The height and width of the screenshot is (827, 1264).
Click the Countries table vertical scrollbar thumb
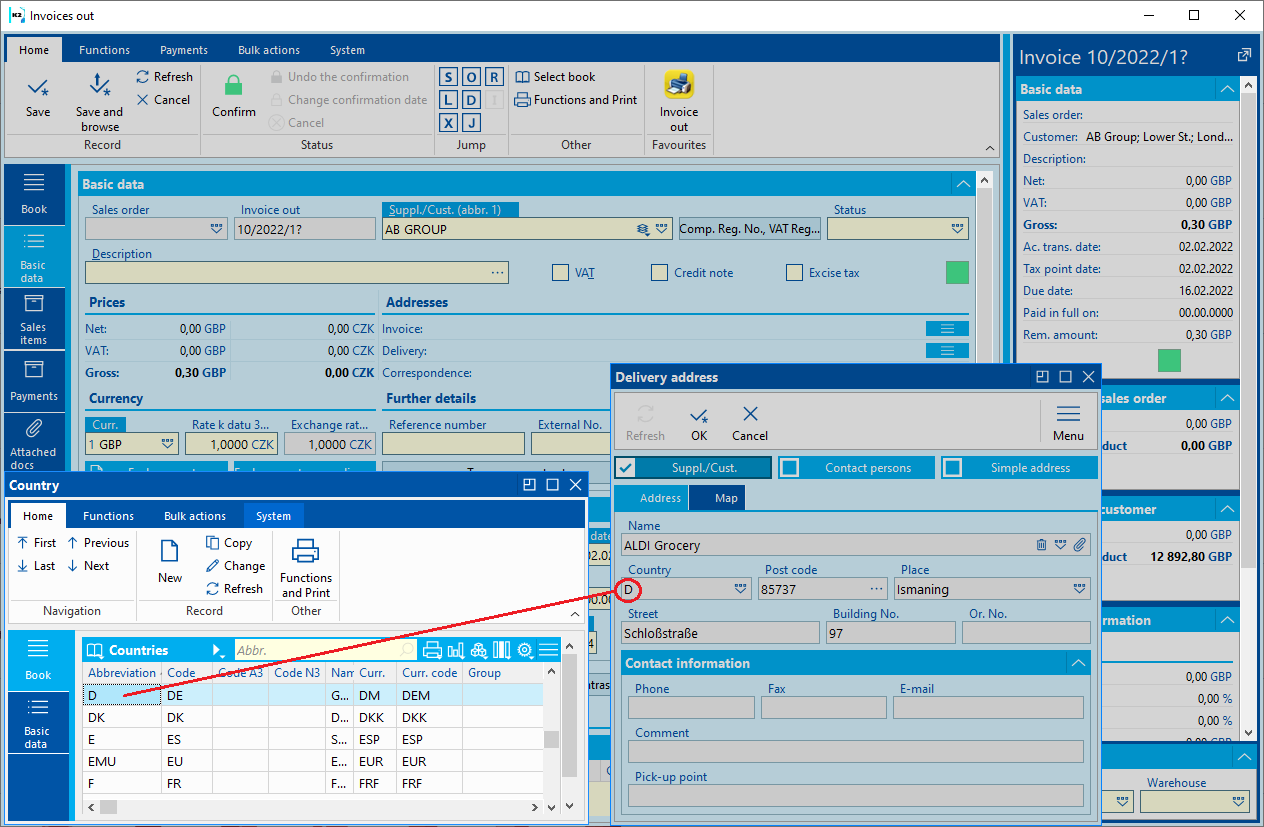pyautogui.click(x=551, y=739)
